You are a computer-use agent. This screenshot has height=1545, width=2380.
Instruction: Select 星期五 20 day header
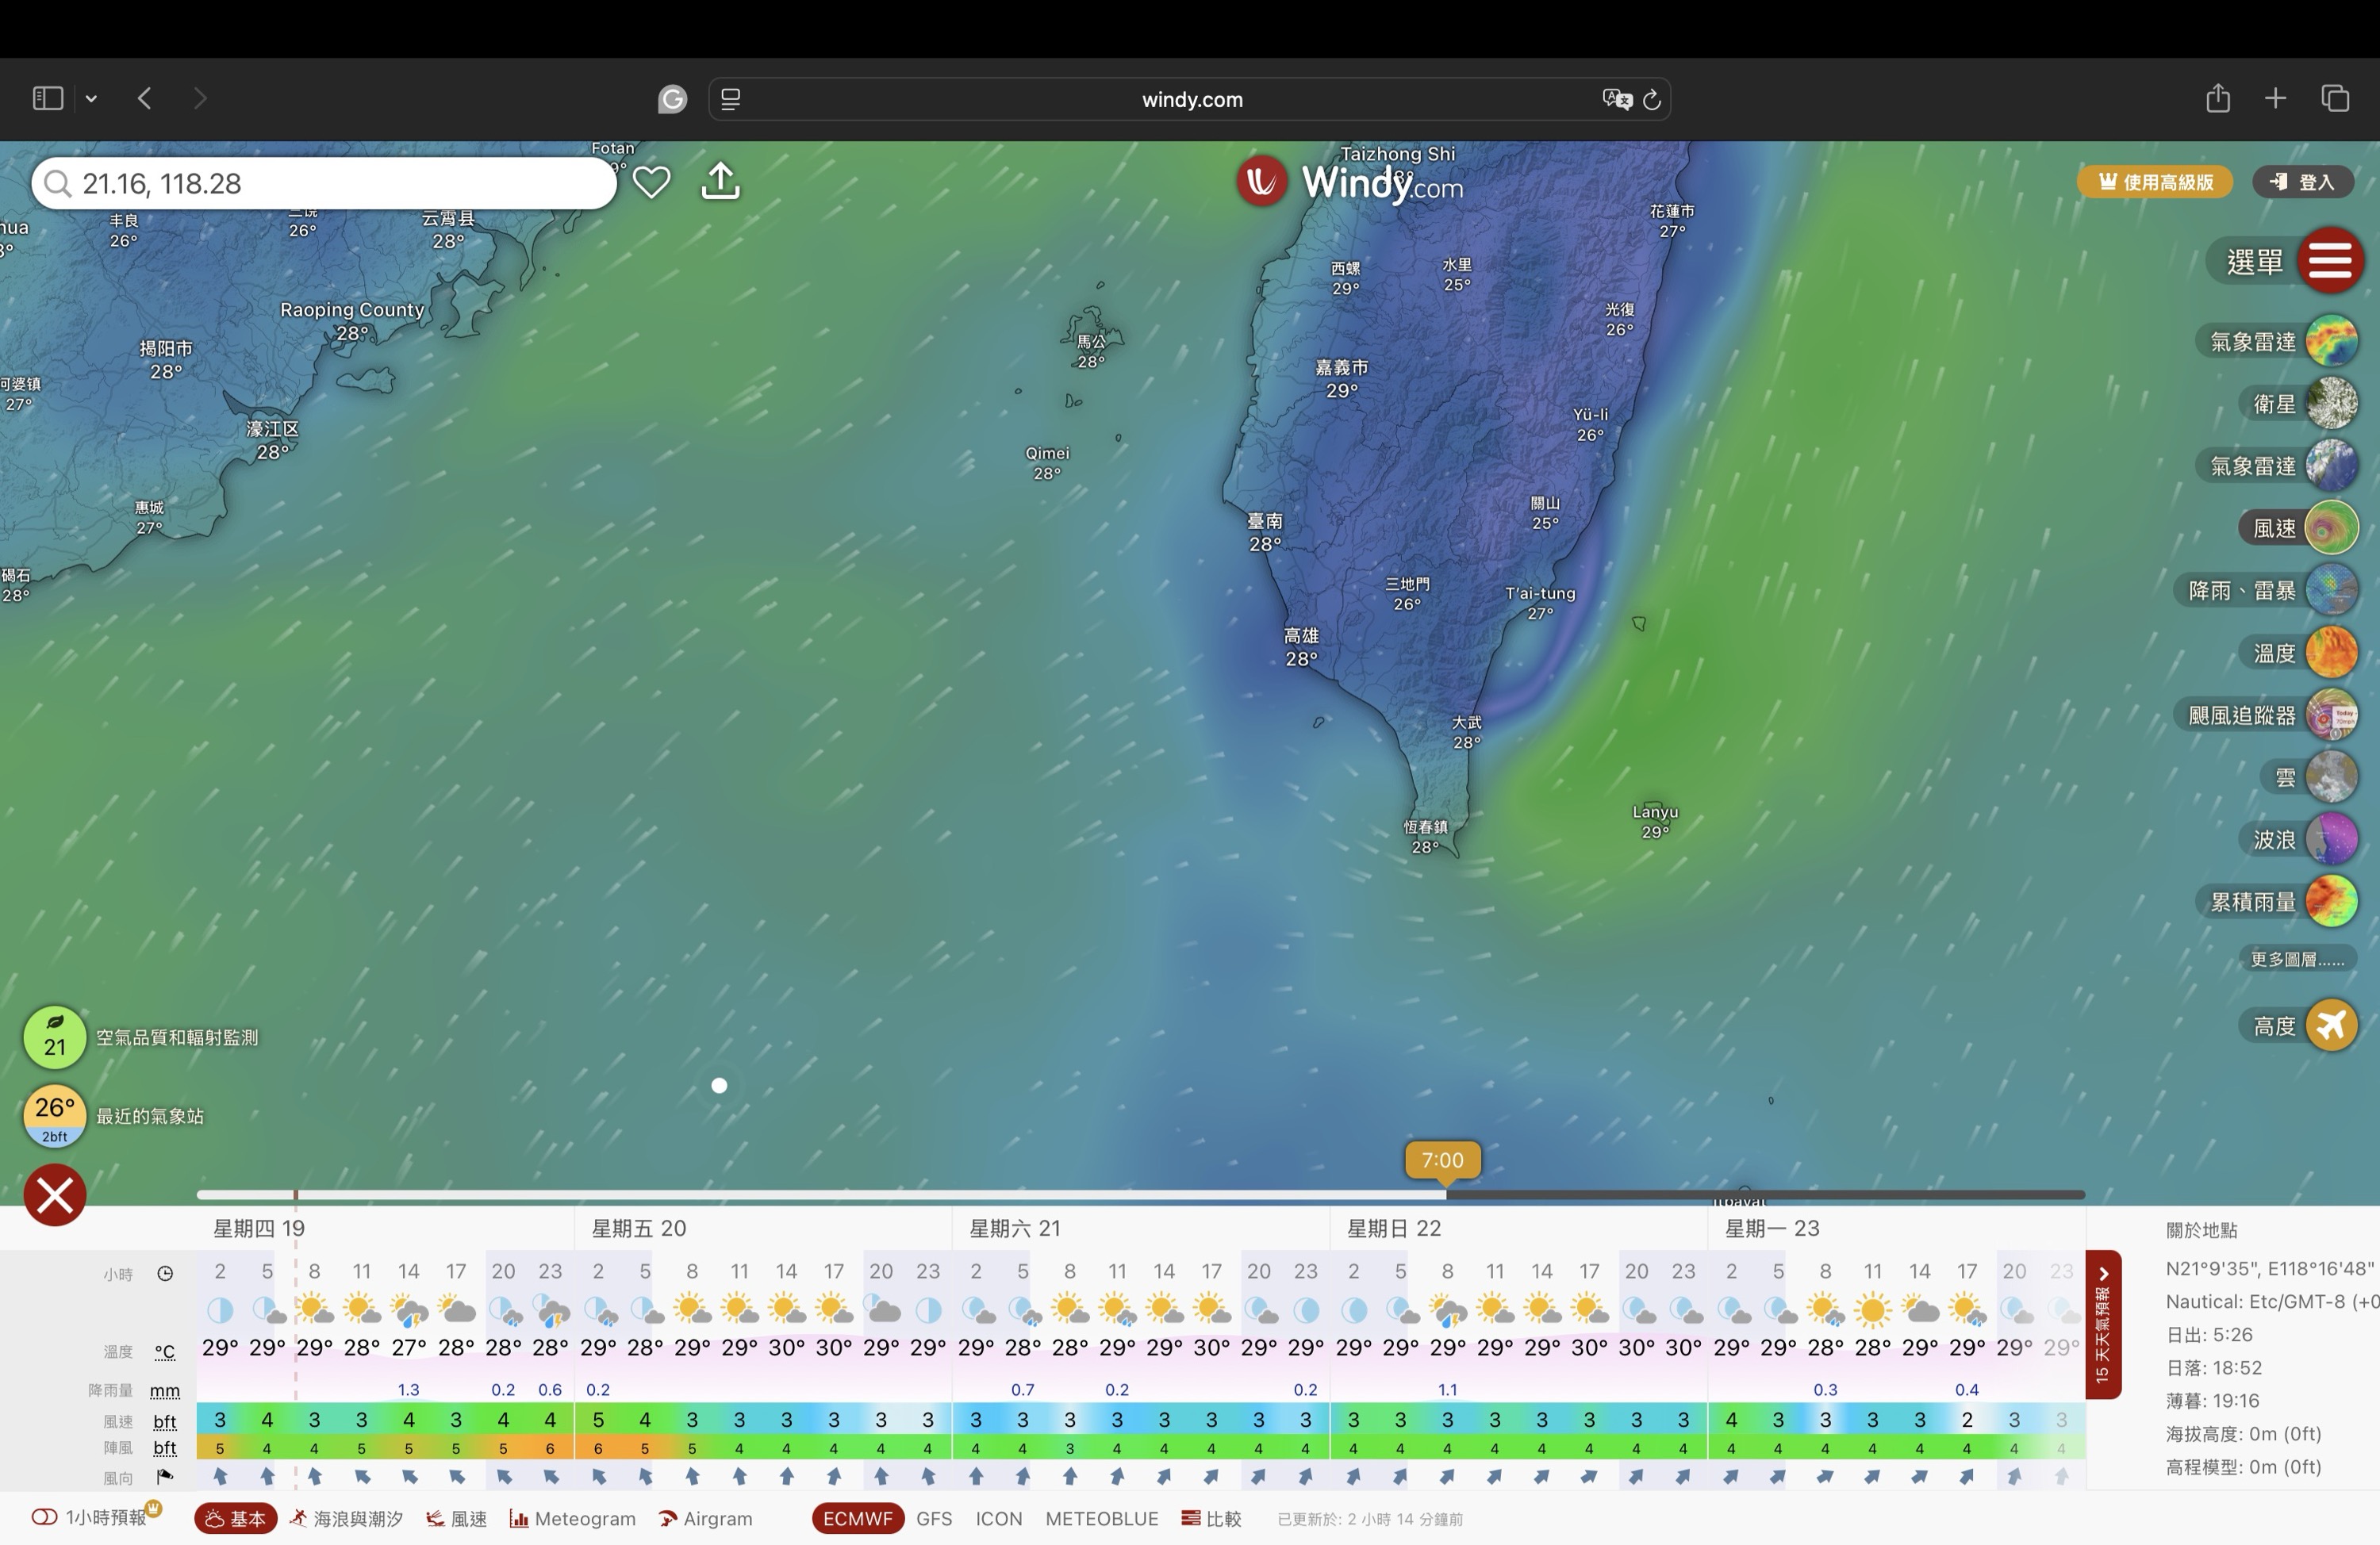click(x=639, y=1228)
